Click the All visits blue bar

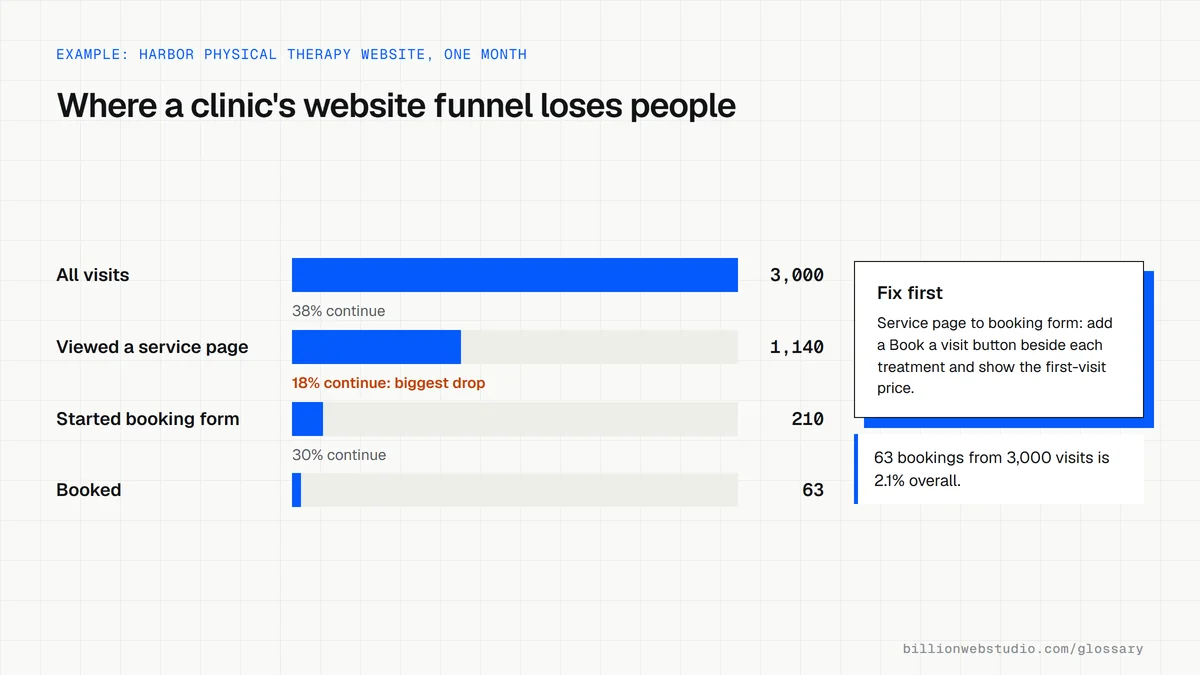(515, 275)
